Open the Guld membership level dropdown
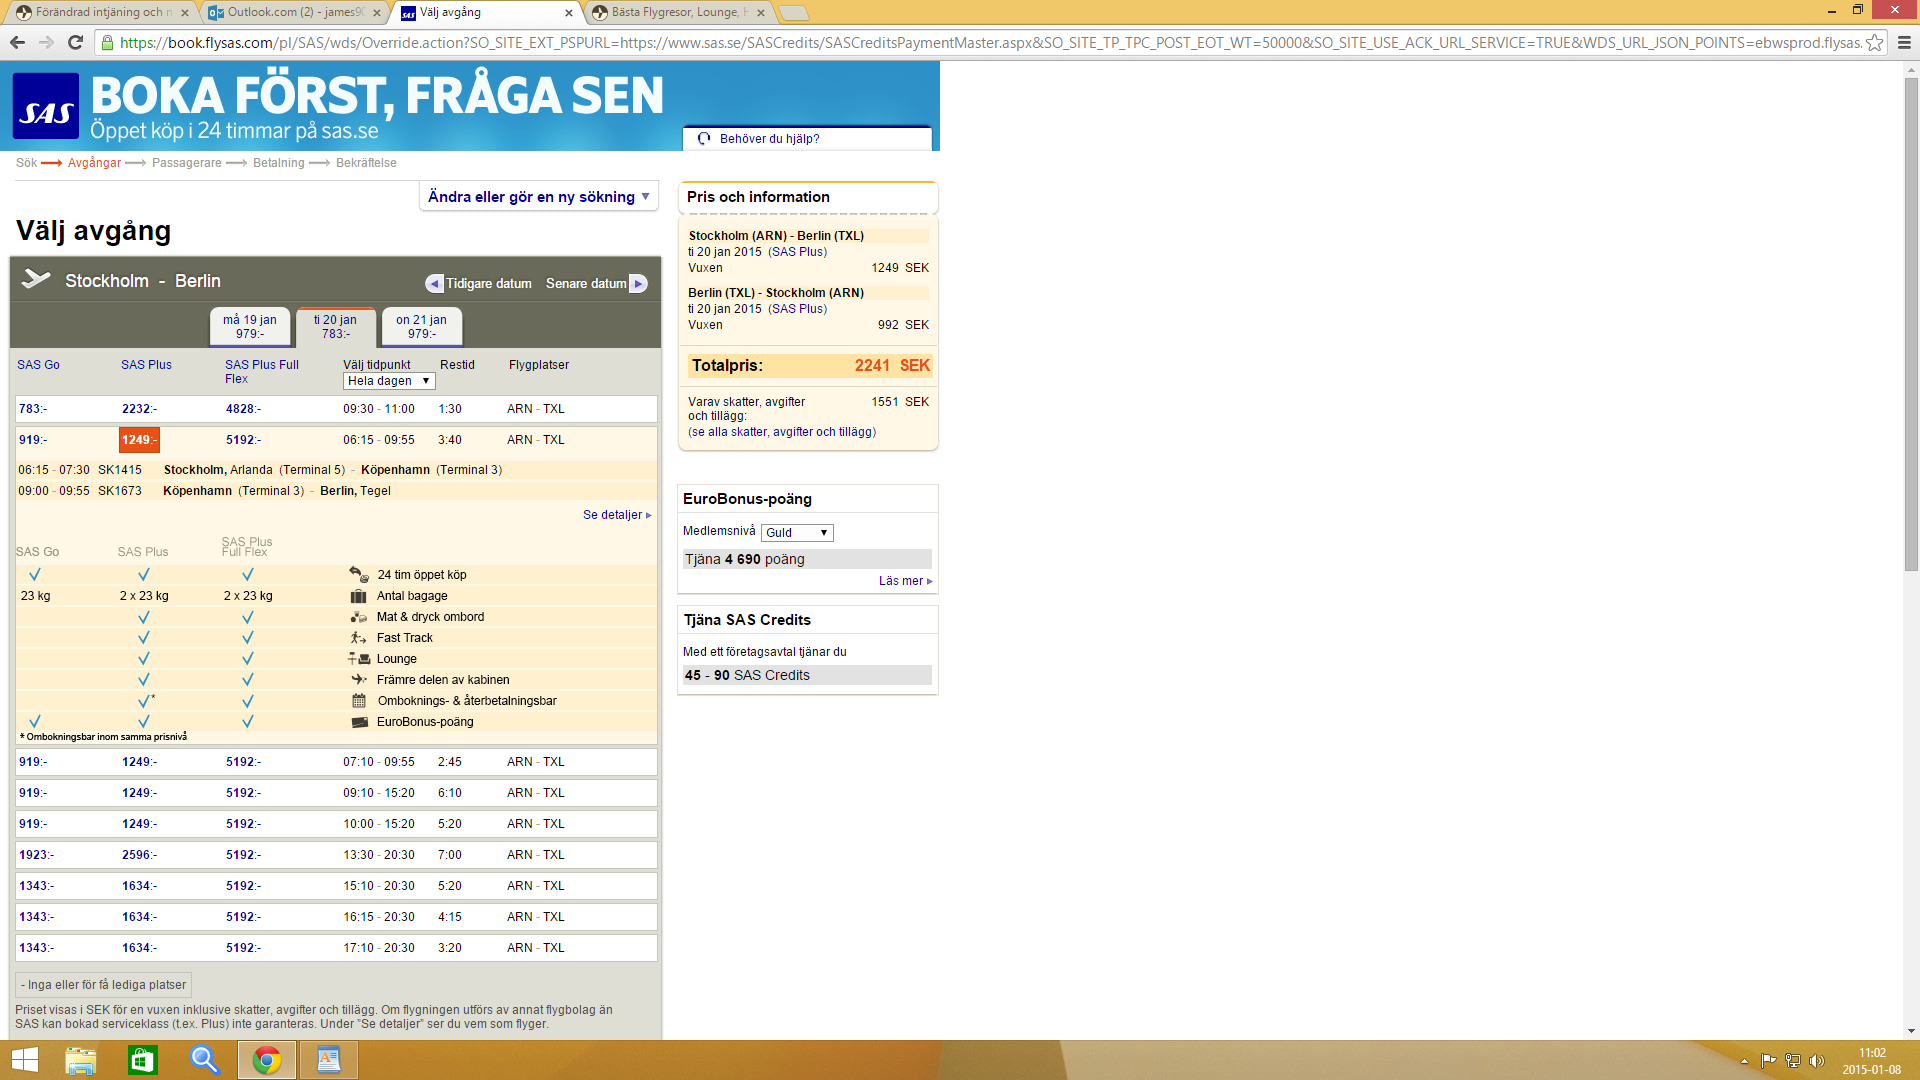The image size is (1920, 1080). pyautogui.click(x=796, y=533)
